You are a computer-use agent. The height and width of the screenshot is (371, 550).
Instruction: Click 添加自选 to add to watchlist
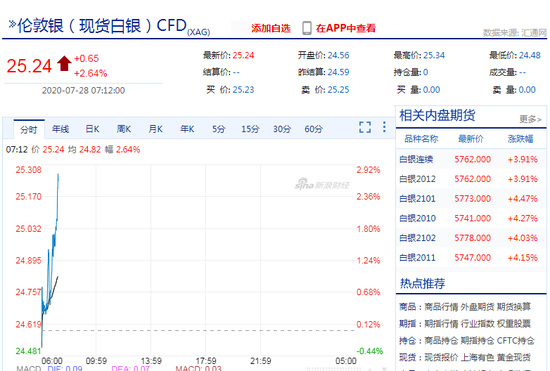click(271, 28)
